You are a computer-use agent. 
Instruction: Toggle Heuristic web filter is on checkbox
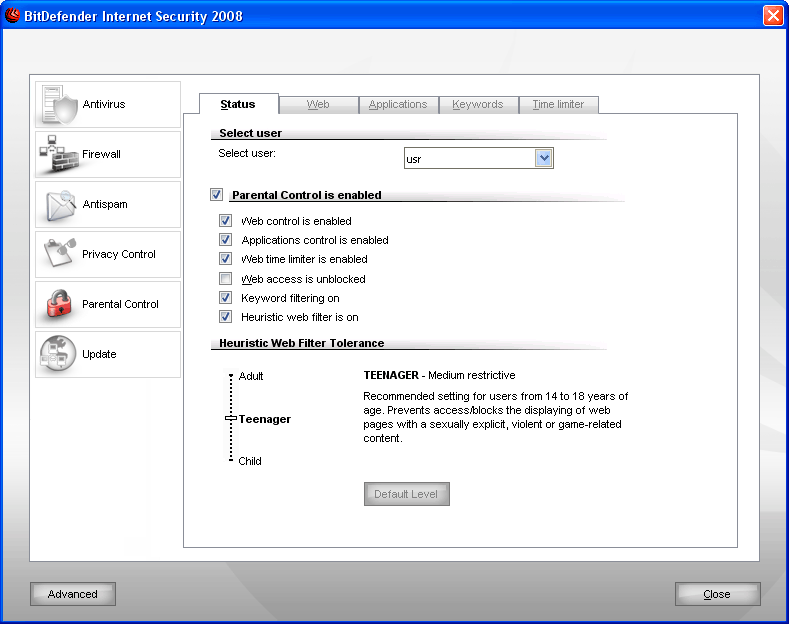(x=225, y=317)
